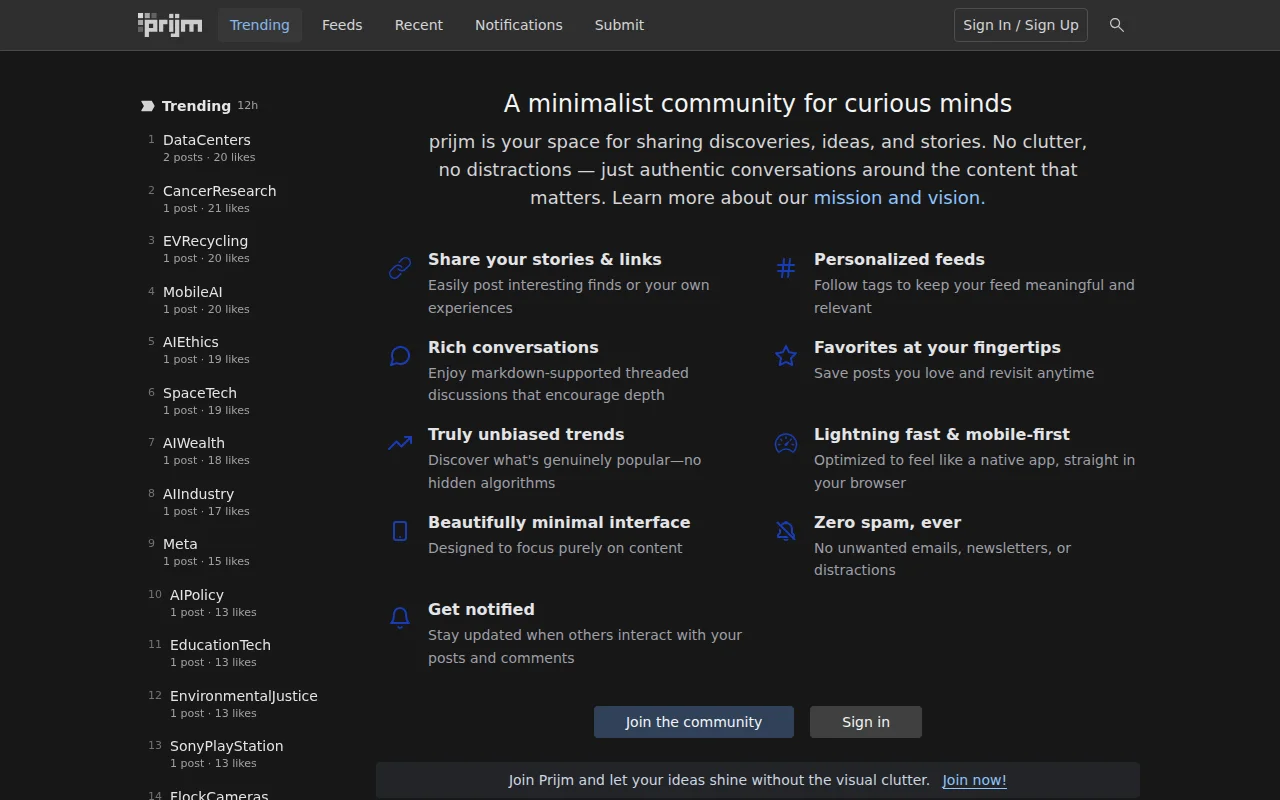This screenshot has width=1280, height=800.
Task: Click the Sign in button below features
Action: (x=866, y=722)
